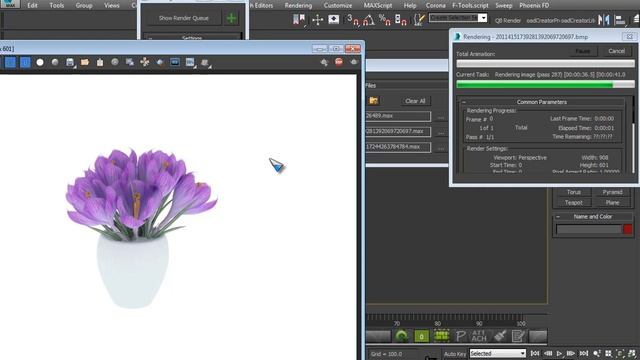Screen dimensions: 640x360
Task: Click the object name input field
Action: click(x=589, y=229)
